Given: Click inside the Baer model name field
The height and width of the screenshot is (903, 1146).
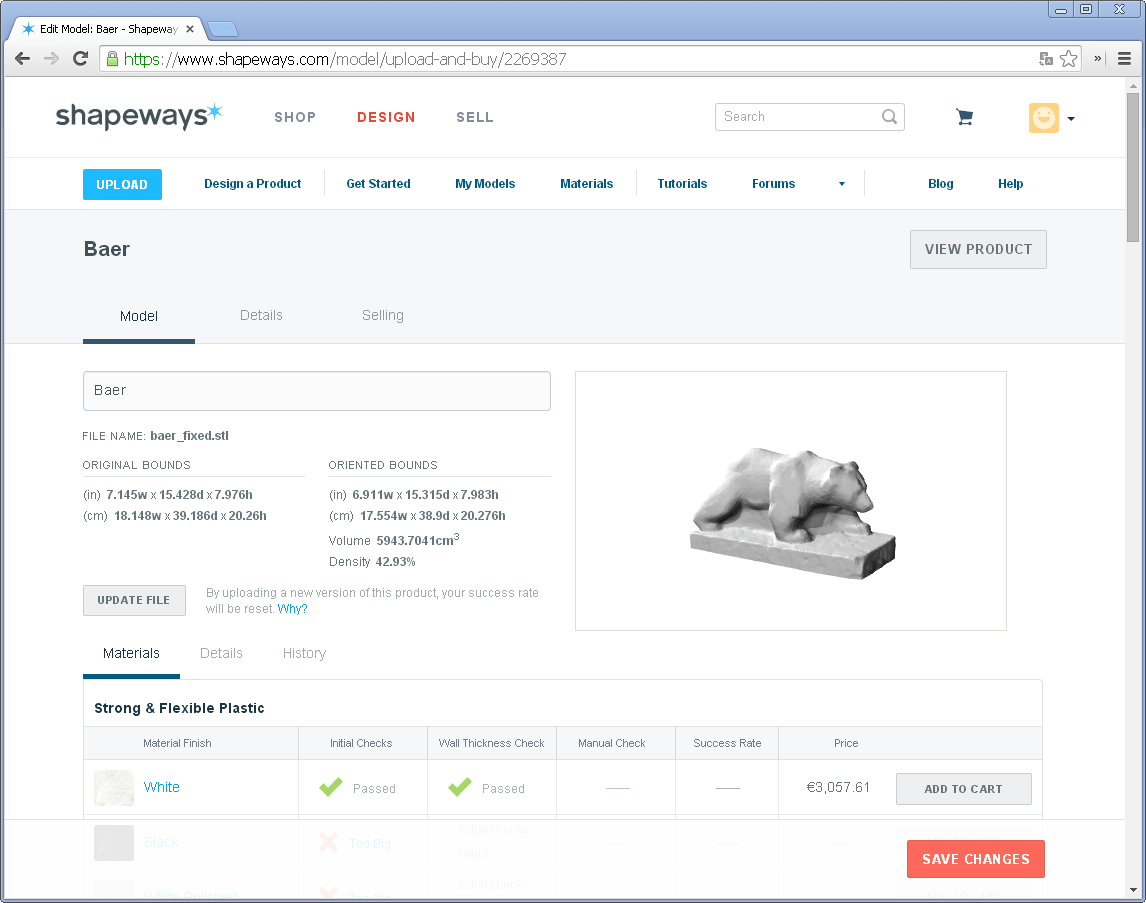Looking at the screenshot, I should click(x=316, y=390).
